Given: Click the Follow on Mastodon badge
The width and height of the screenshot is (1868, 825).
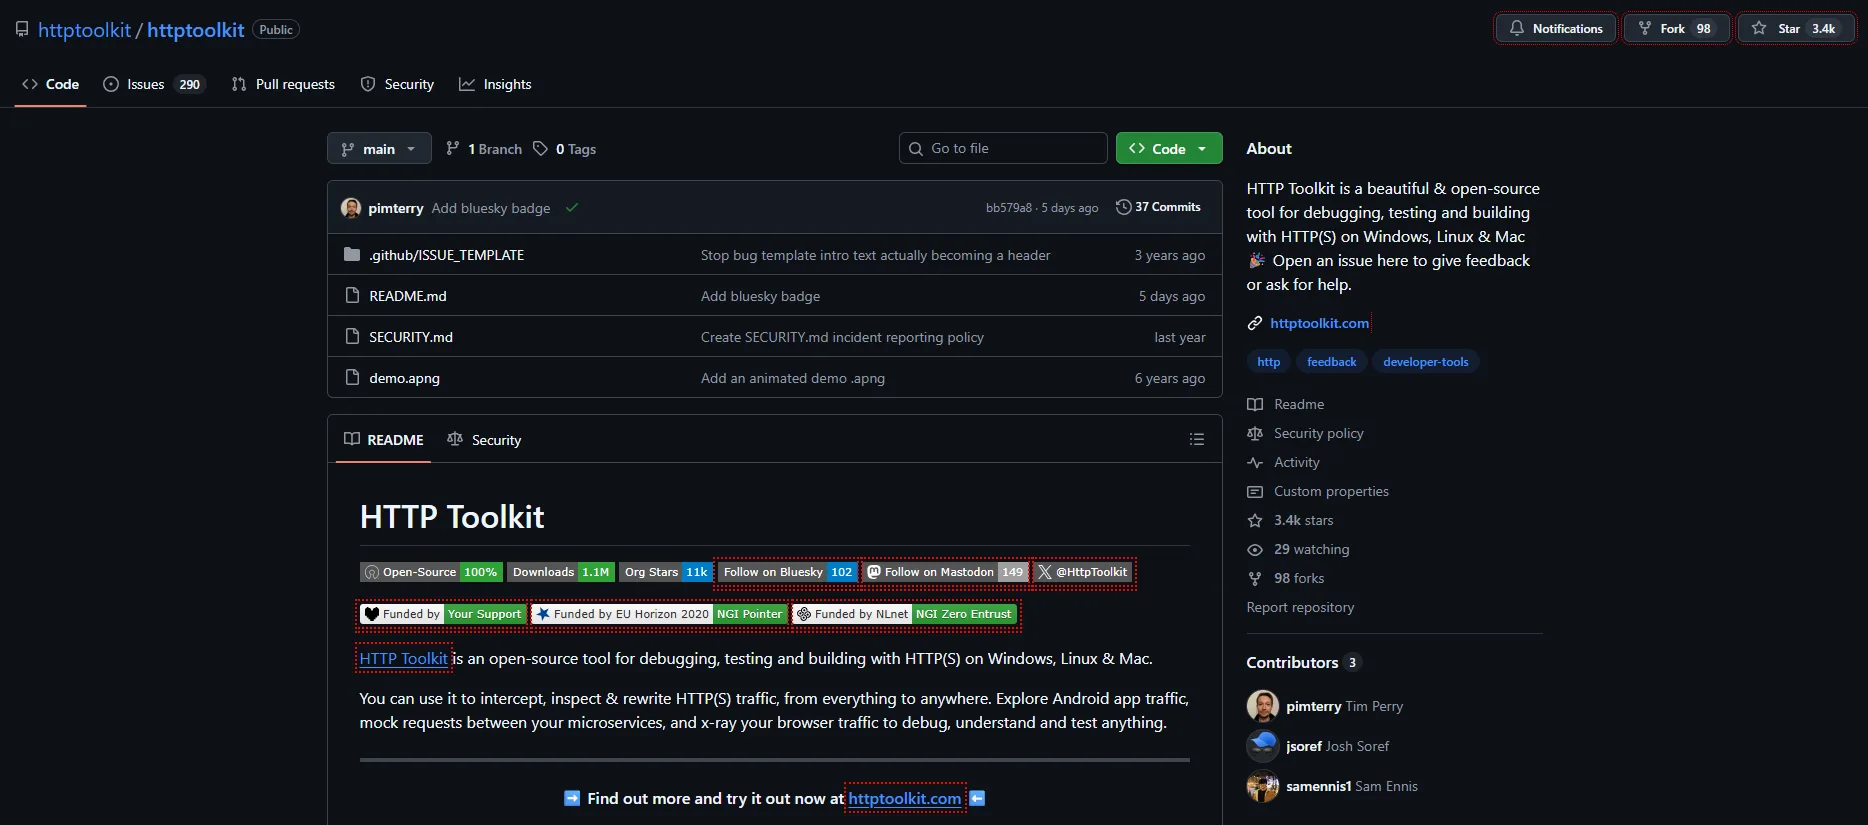Looking at the screenshot, I should coord(945,573).
